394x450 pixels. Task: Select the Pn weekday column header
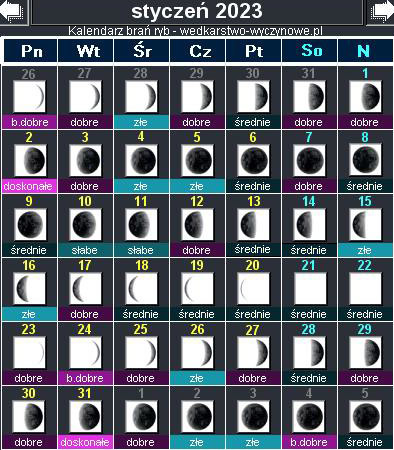[31, 51]
